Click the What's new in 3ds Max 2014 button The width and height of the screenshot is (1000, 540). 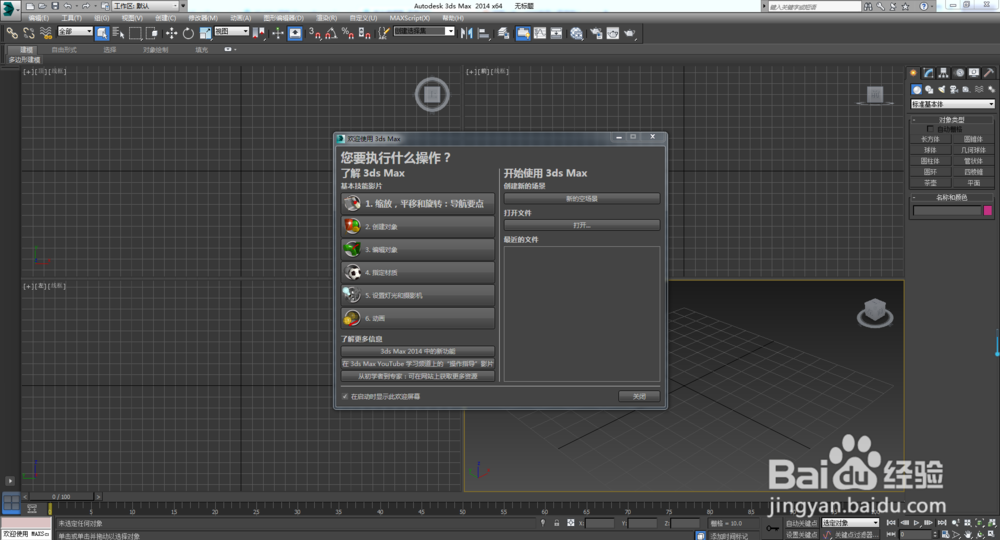[418, 351]
